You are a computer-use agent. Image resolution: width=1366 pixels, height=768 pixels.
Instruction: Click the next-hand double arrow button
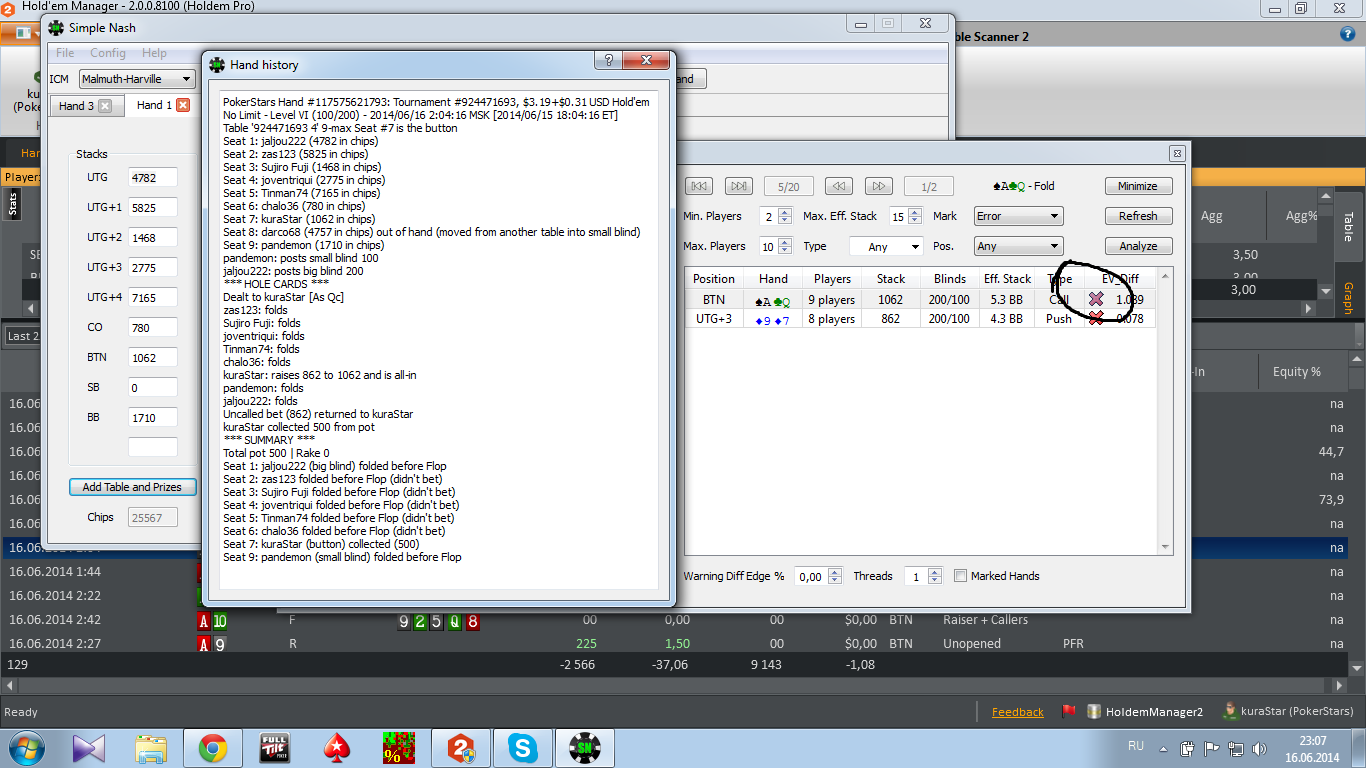pyautogui.click(x=877, y=186)
